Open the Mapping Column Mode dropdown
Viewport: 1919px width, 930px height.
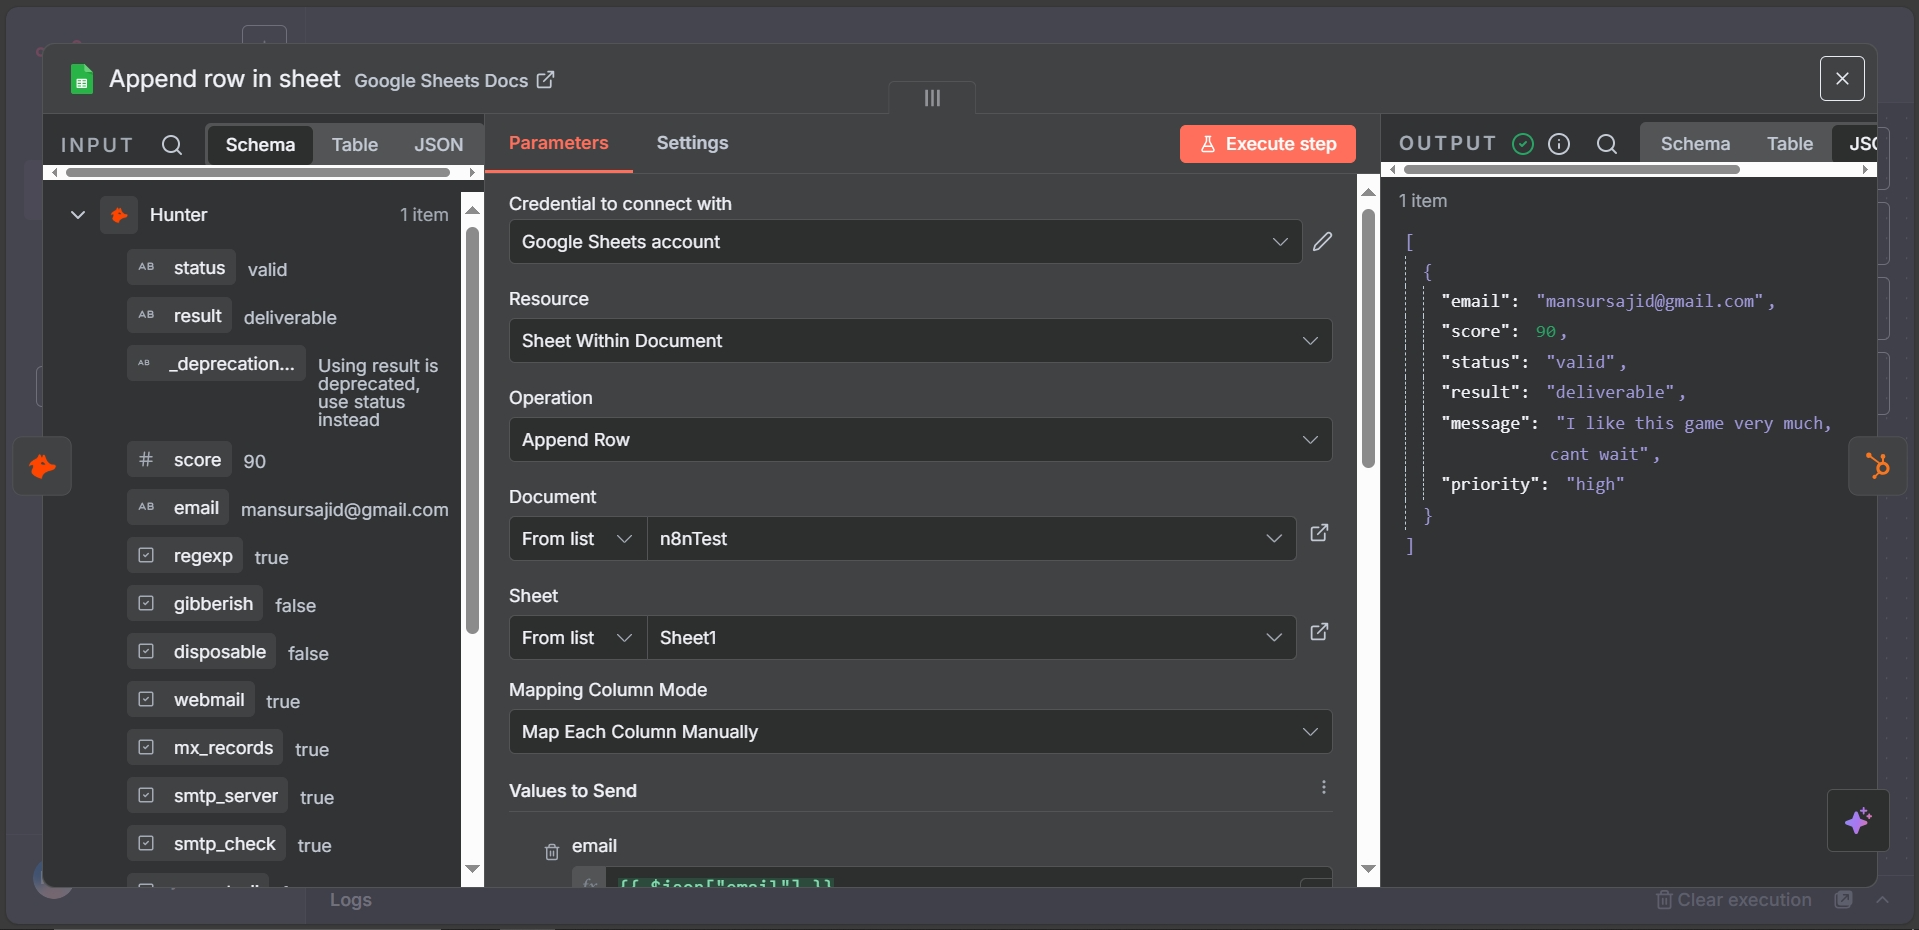(x=920, y=732)
